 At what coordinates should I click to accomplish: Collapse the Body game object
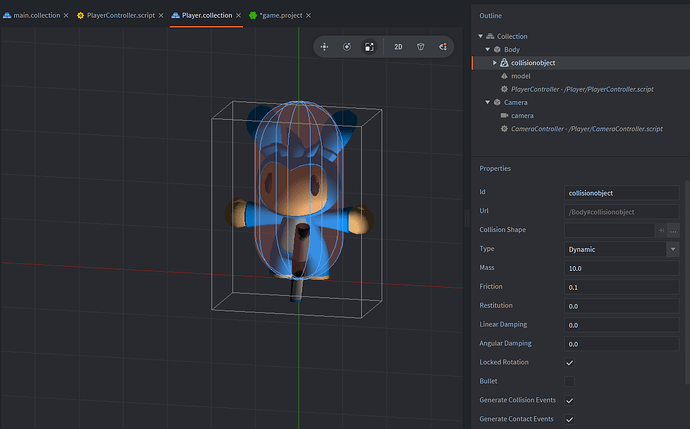point(488,49)
